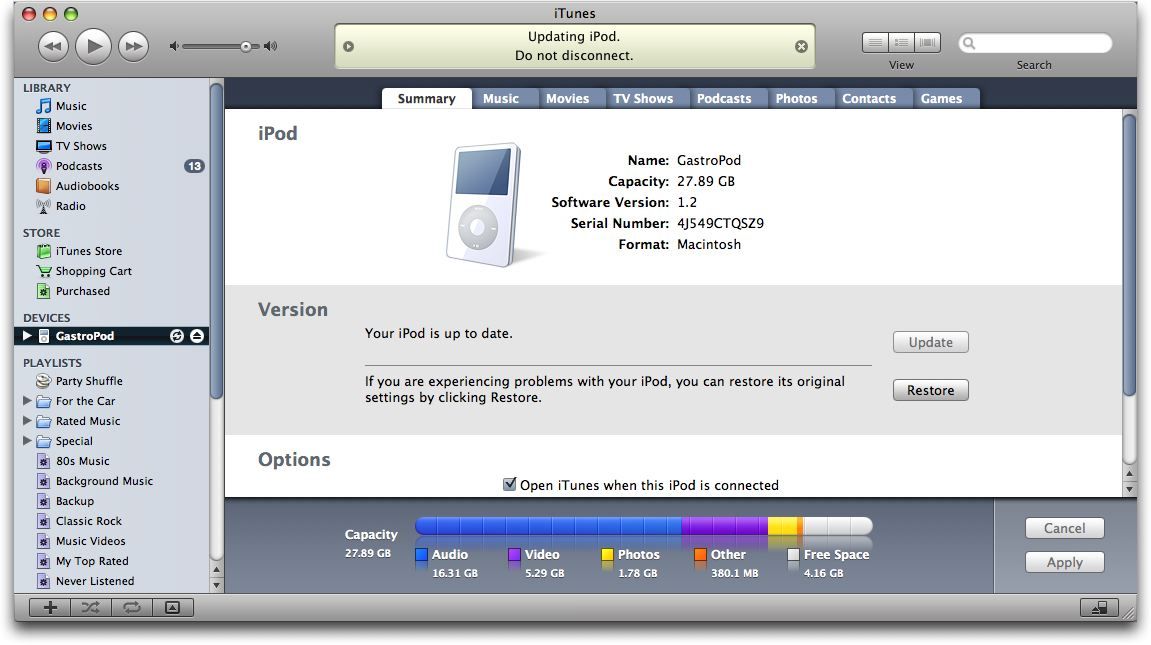1151x645 pixels.
Task: Click the yellow Photos capacity swatch
Action: pos(607,555)
